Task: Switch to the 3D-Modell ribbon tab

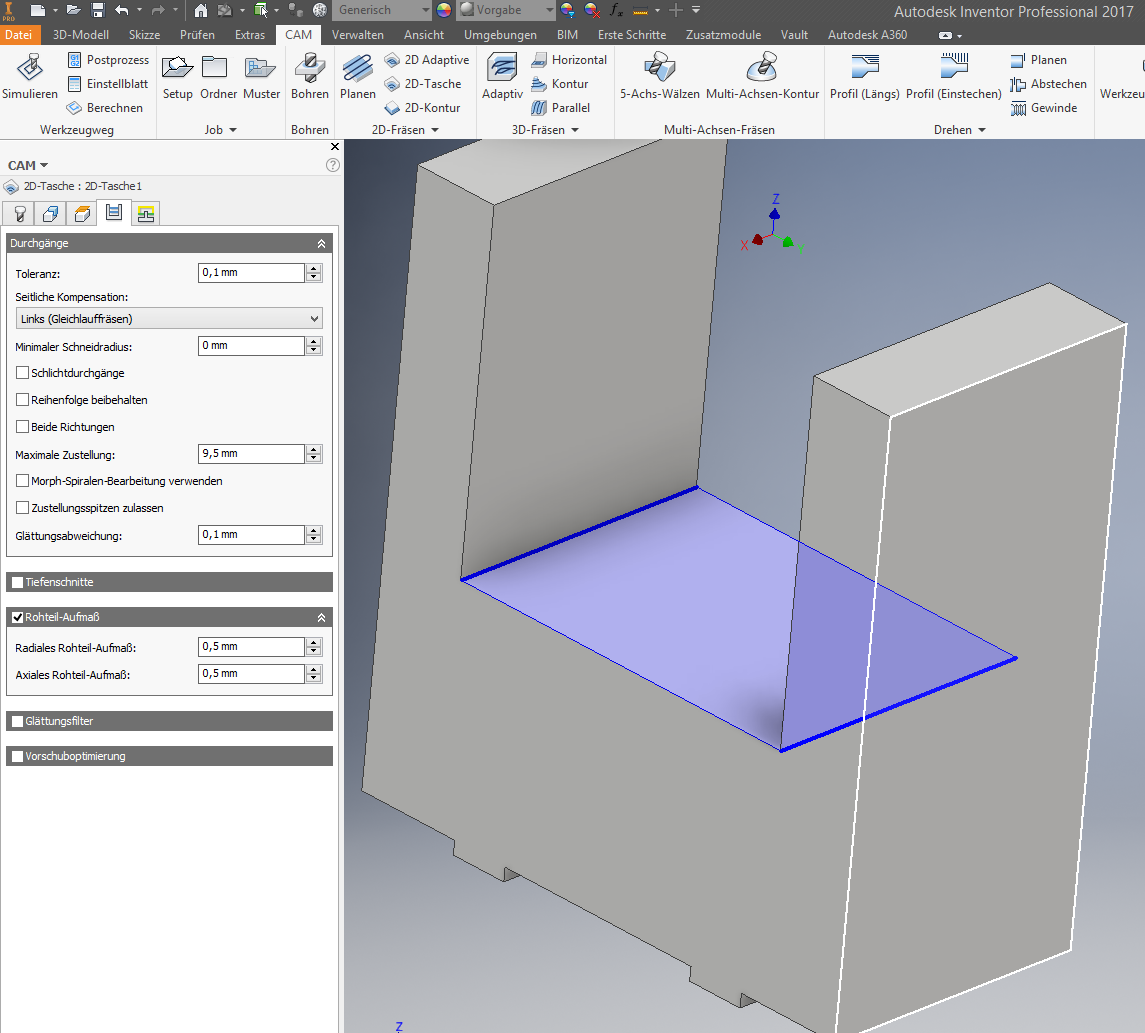Action: pos(80,34)
